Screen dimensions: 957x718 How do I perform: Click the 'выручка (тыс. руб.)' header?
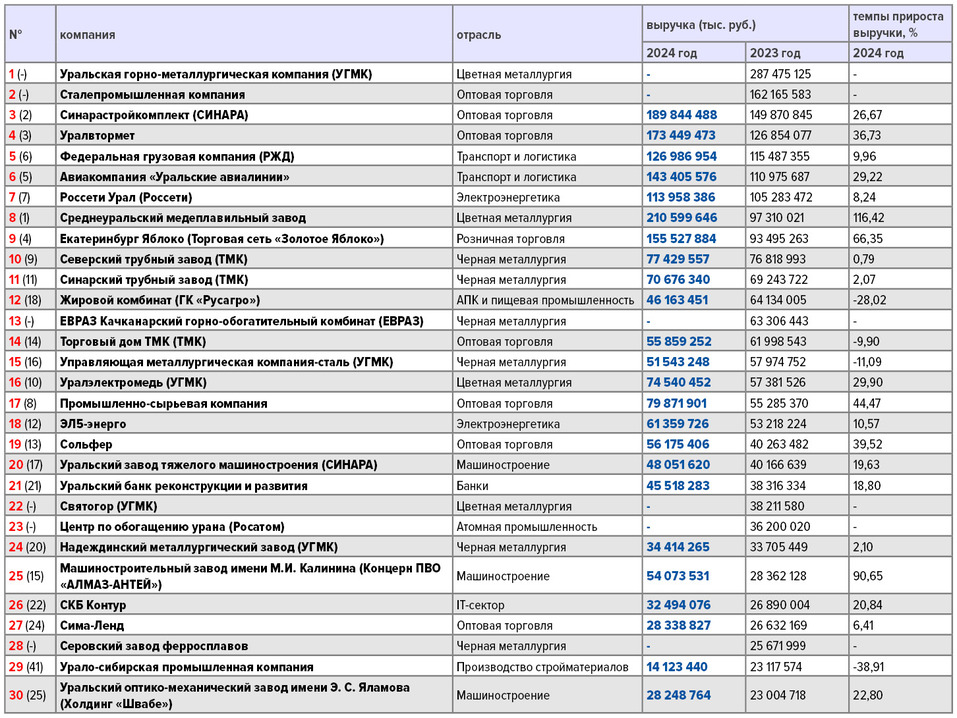tap(699, 24)
